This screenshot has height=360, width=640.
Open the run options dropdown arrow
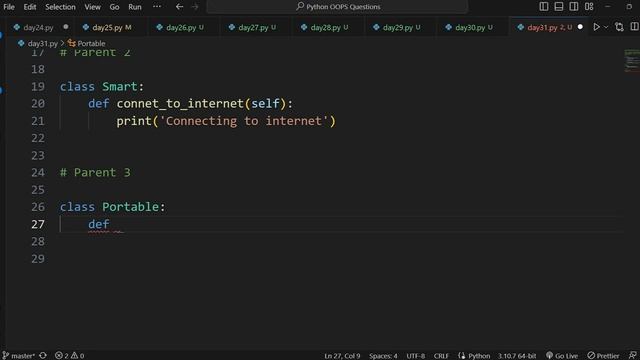(606, 27)
